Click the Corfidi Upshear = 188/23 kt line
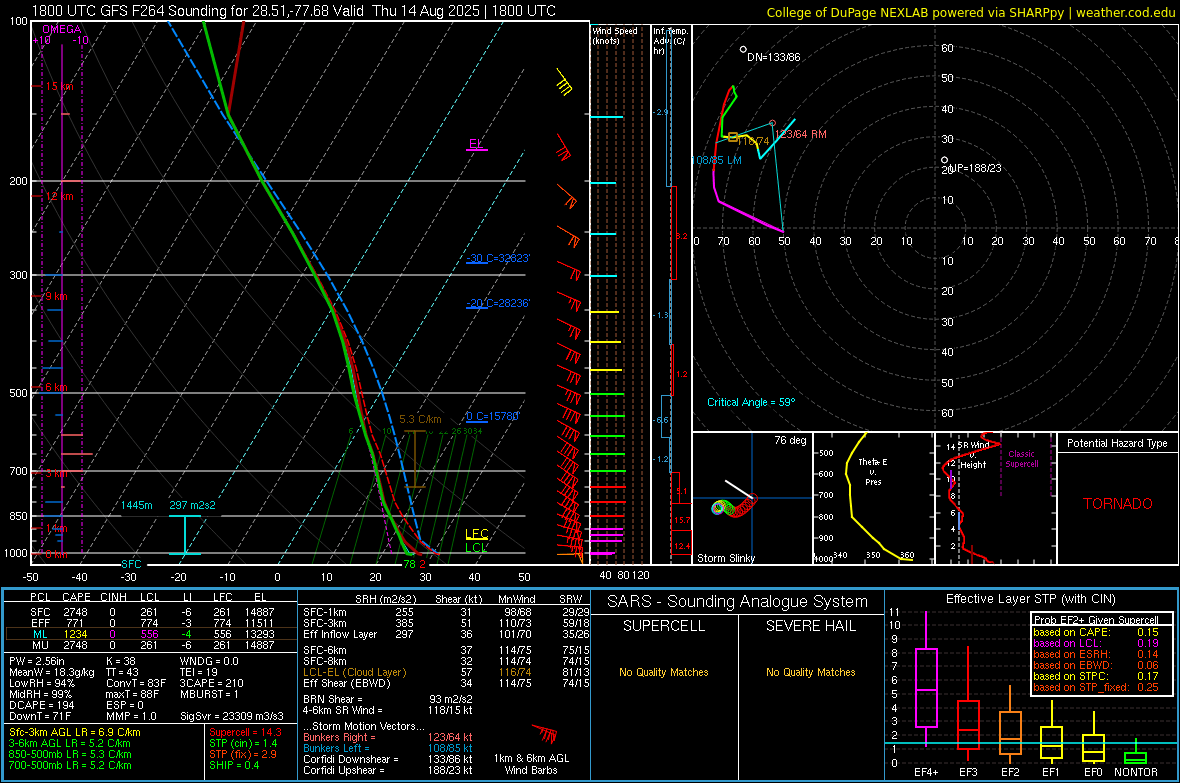1180x783 pixels. click(388, 770)
